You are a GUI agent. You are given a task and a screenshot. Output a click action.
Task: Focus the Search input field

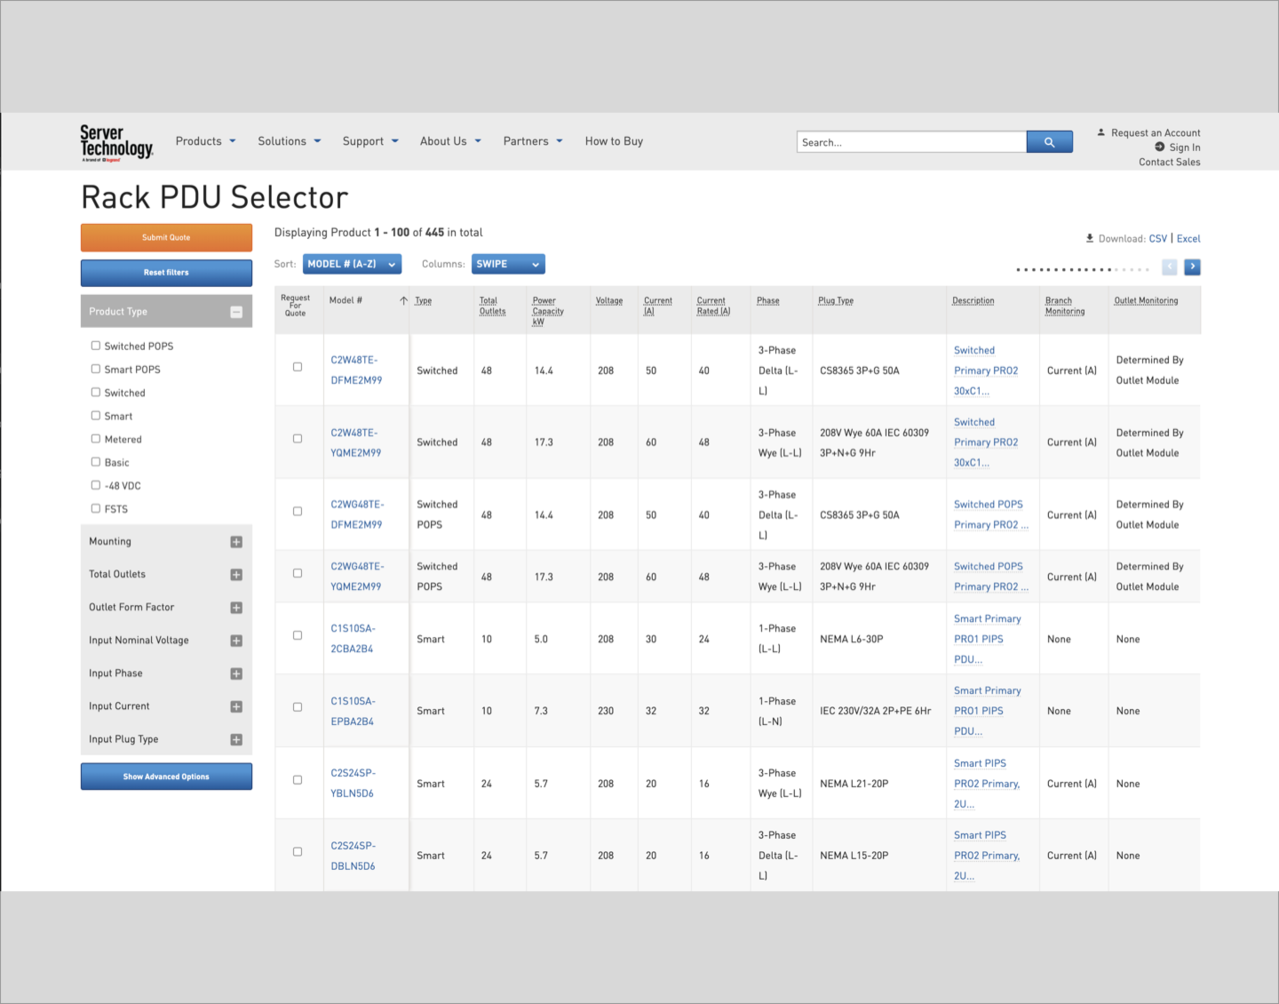[x=912, y=142]
